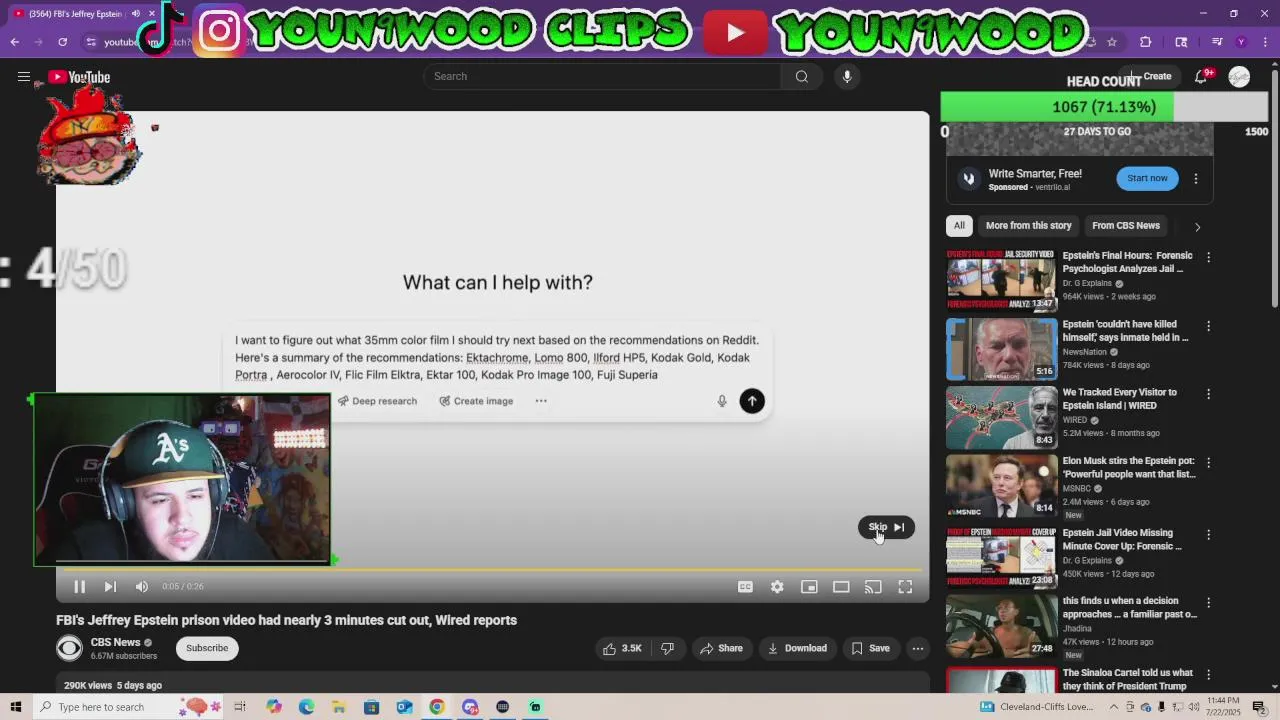Select From CBS News chip
1280x720 pixels.
tap(1126, 226)
